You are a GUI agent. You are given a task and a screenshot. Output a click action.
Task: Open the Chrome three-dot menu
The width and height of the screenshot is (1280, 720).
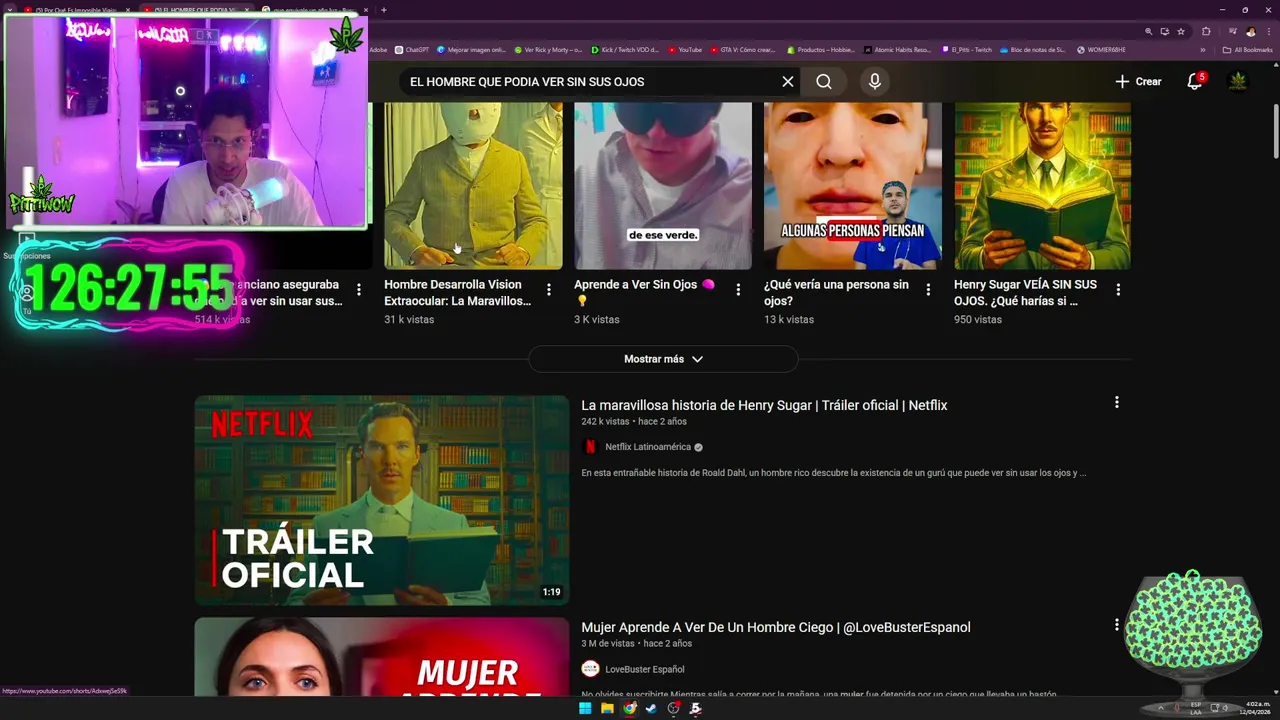1268,31
